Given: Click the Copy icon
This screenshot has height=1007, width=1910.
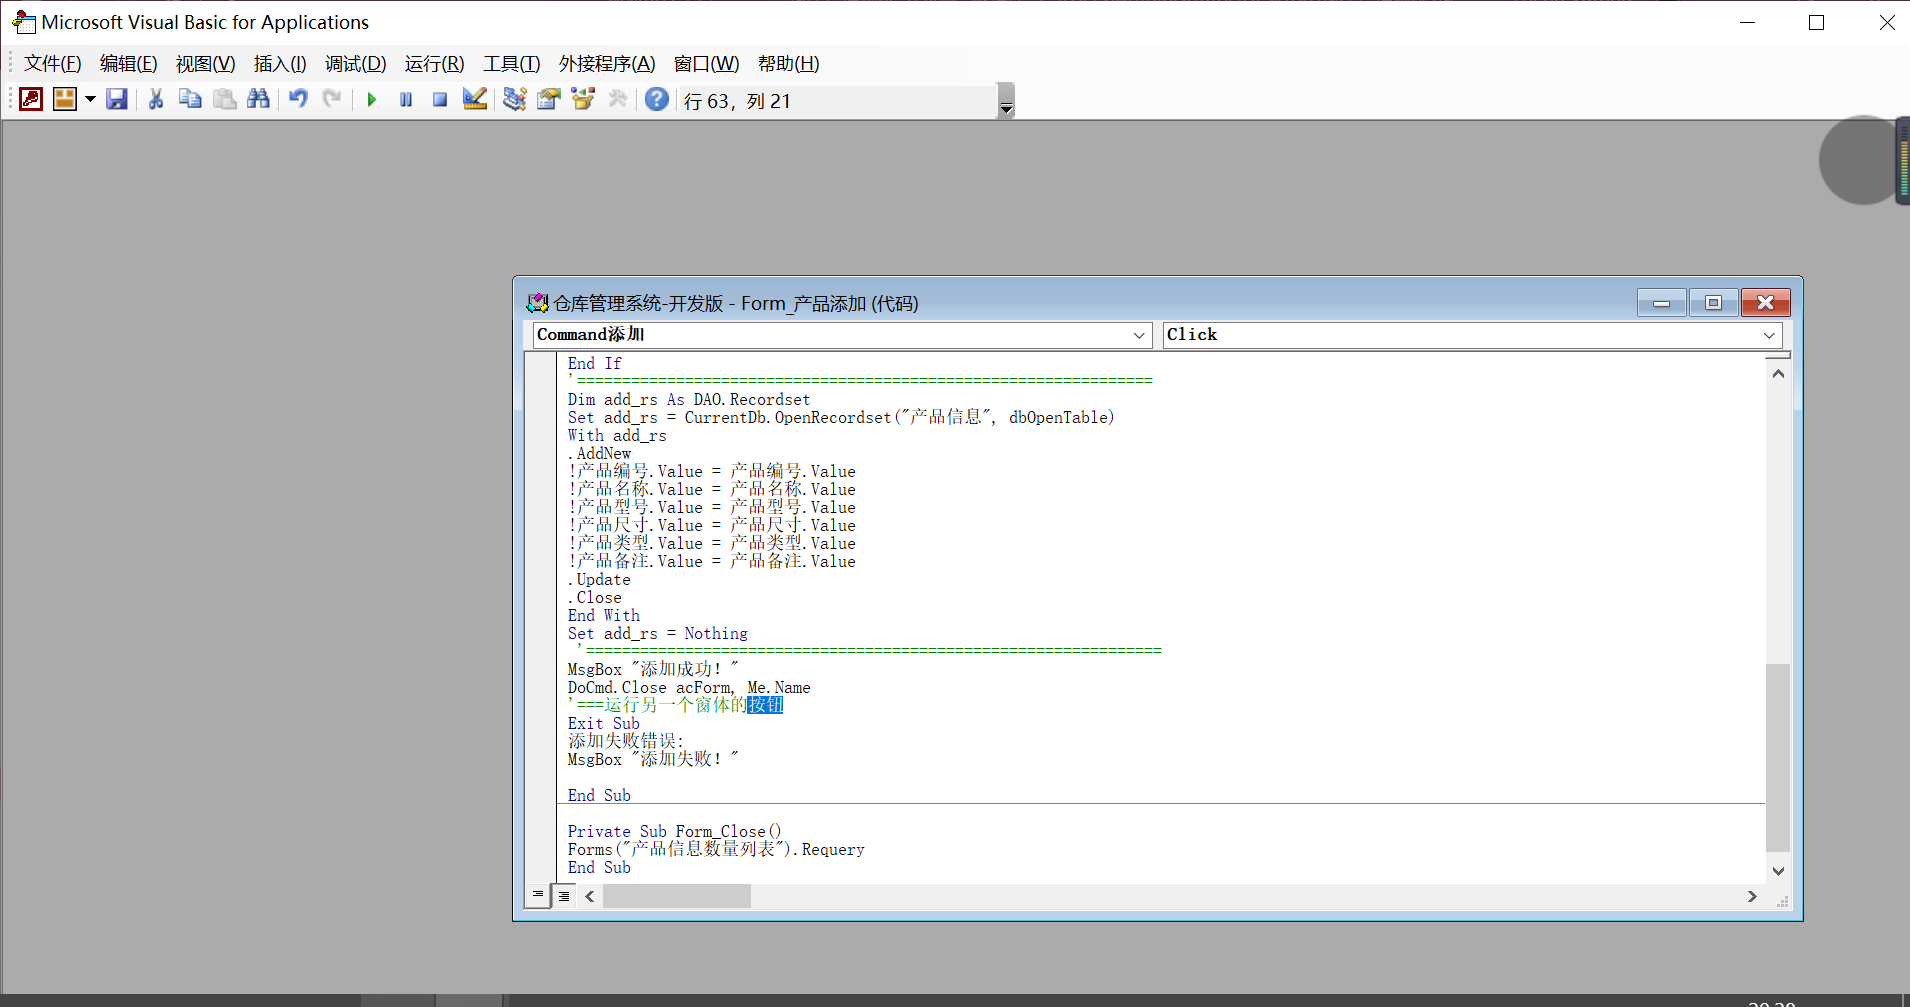Looking at the screenshot, I should click(x=189, y=99).
